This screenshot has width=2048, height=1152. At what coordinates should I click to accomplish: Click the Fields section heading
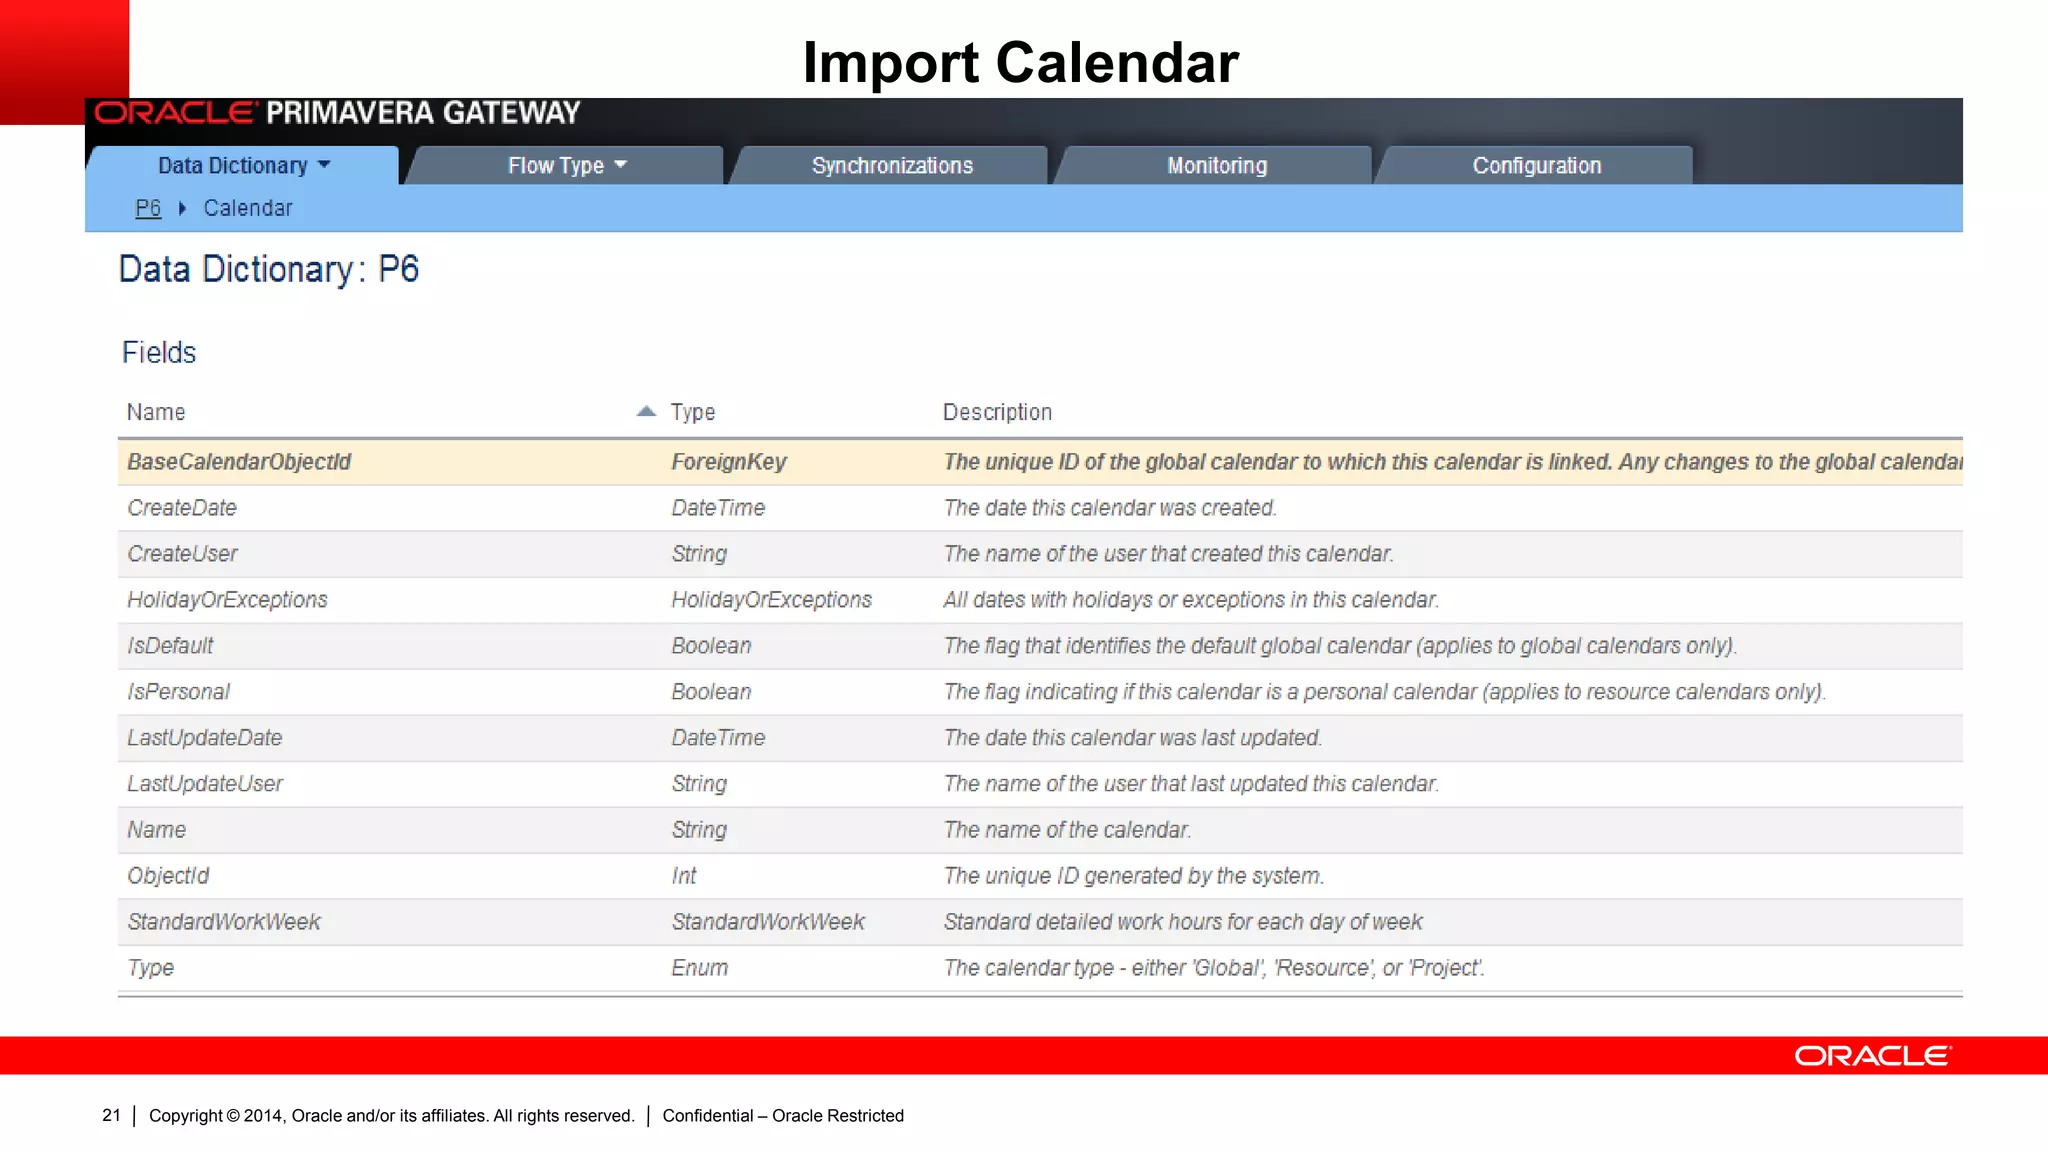159,352
